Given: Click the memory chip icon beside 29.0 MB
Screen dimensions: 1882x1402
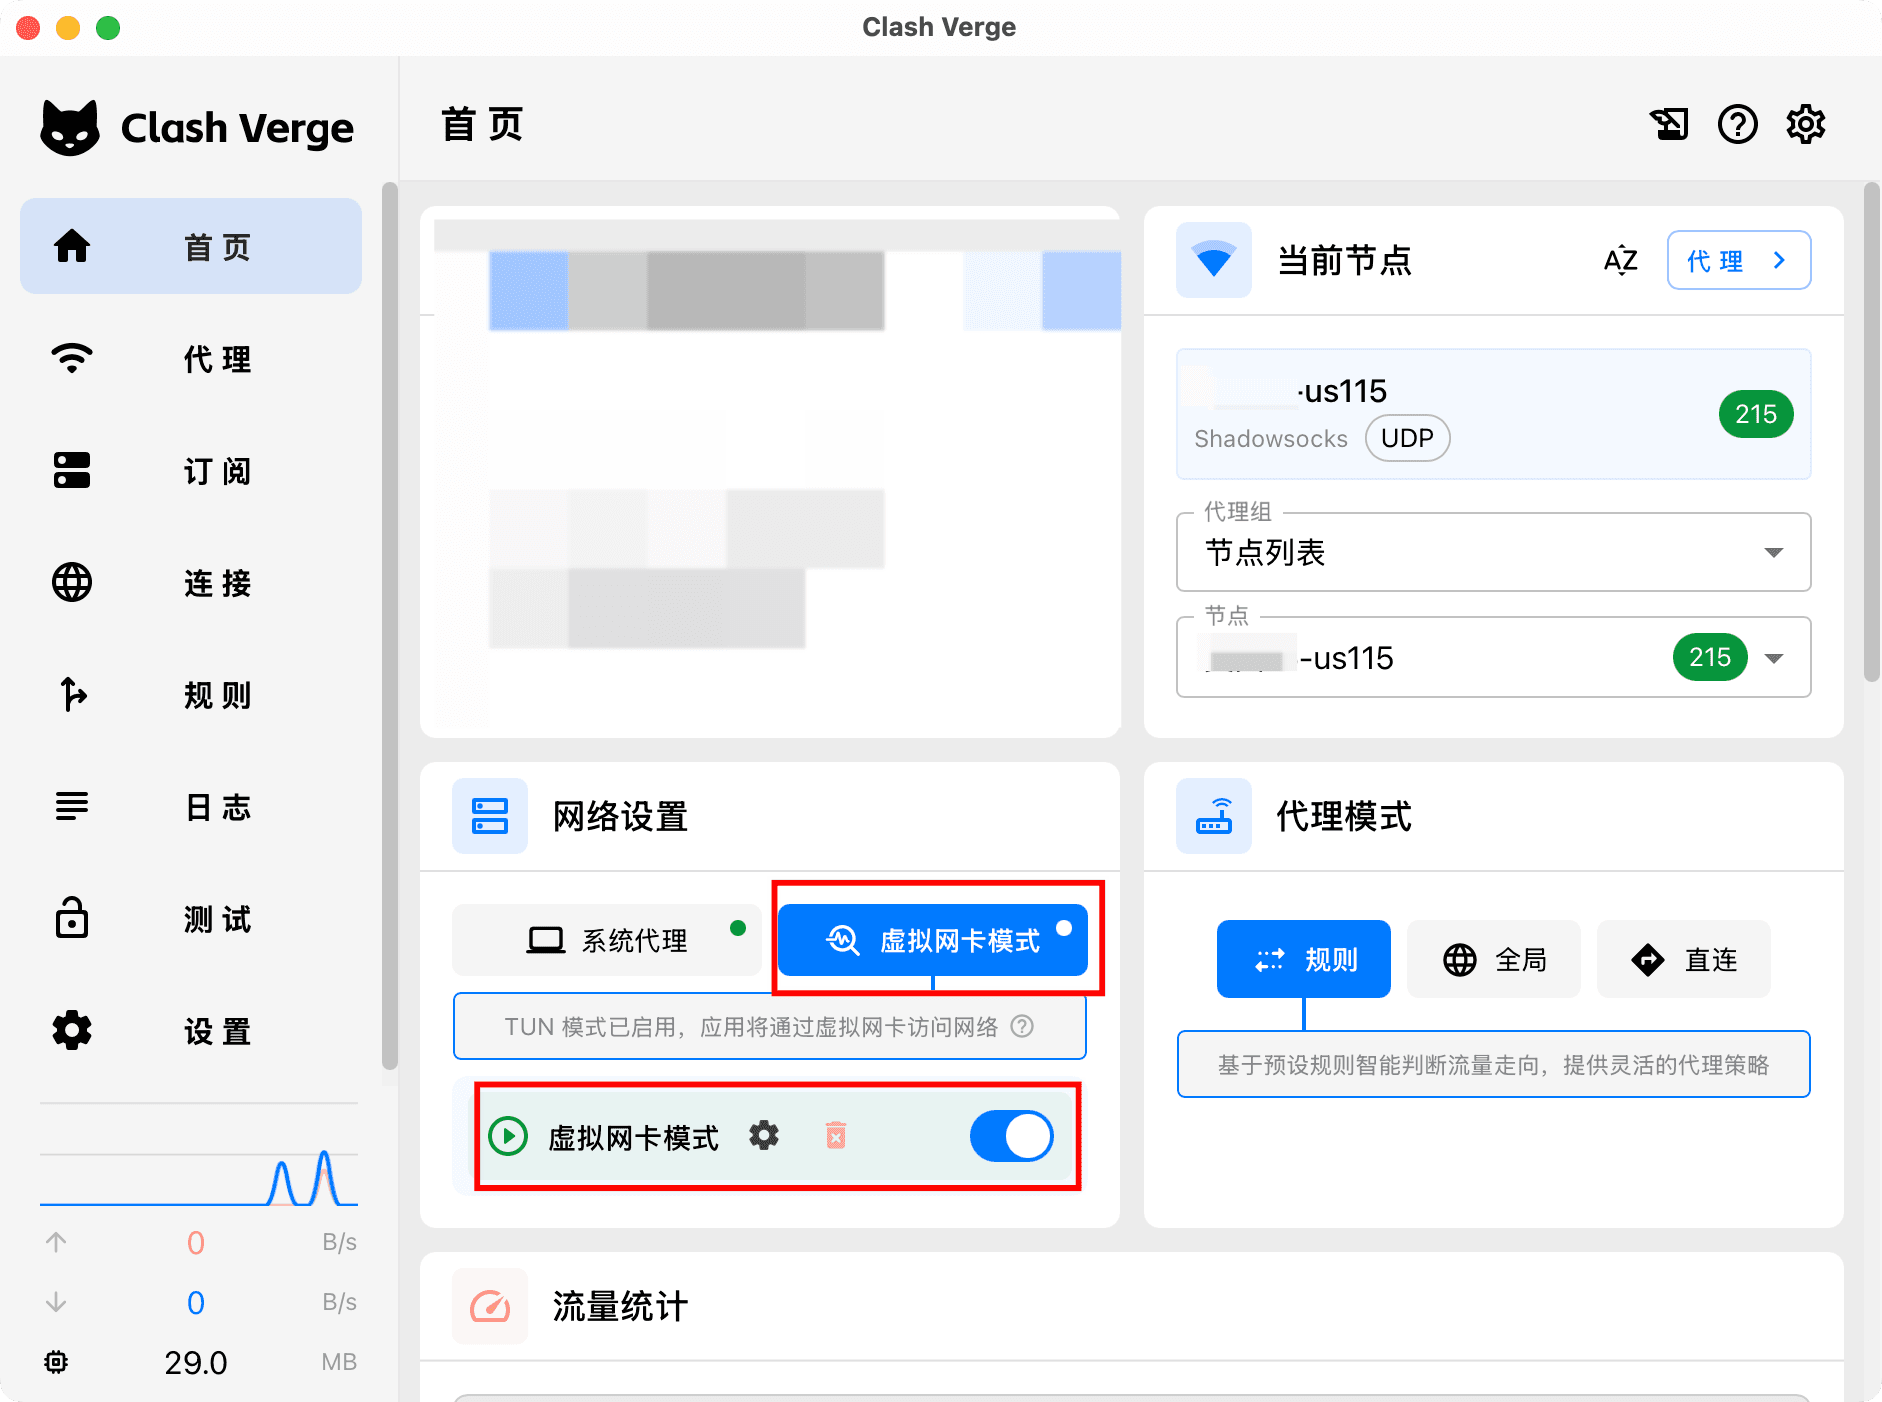Looking at the screenshot, I should (56, 1362).
